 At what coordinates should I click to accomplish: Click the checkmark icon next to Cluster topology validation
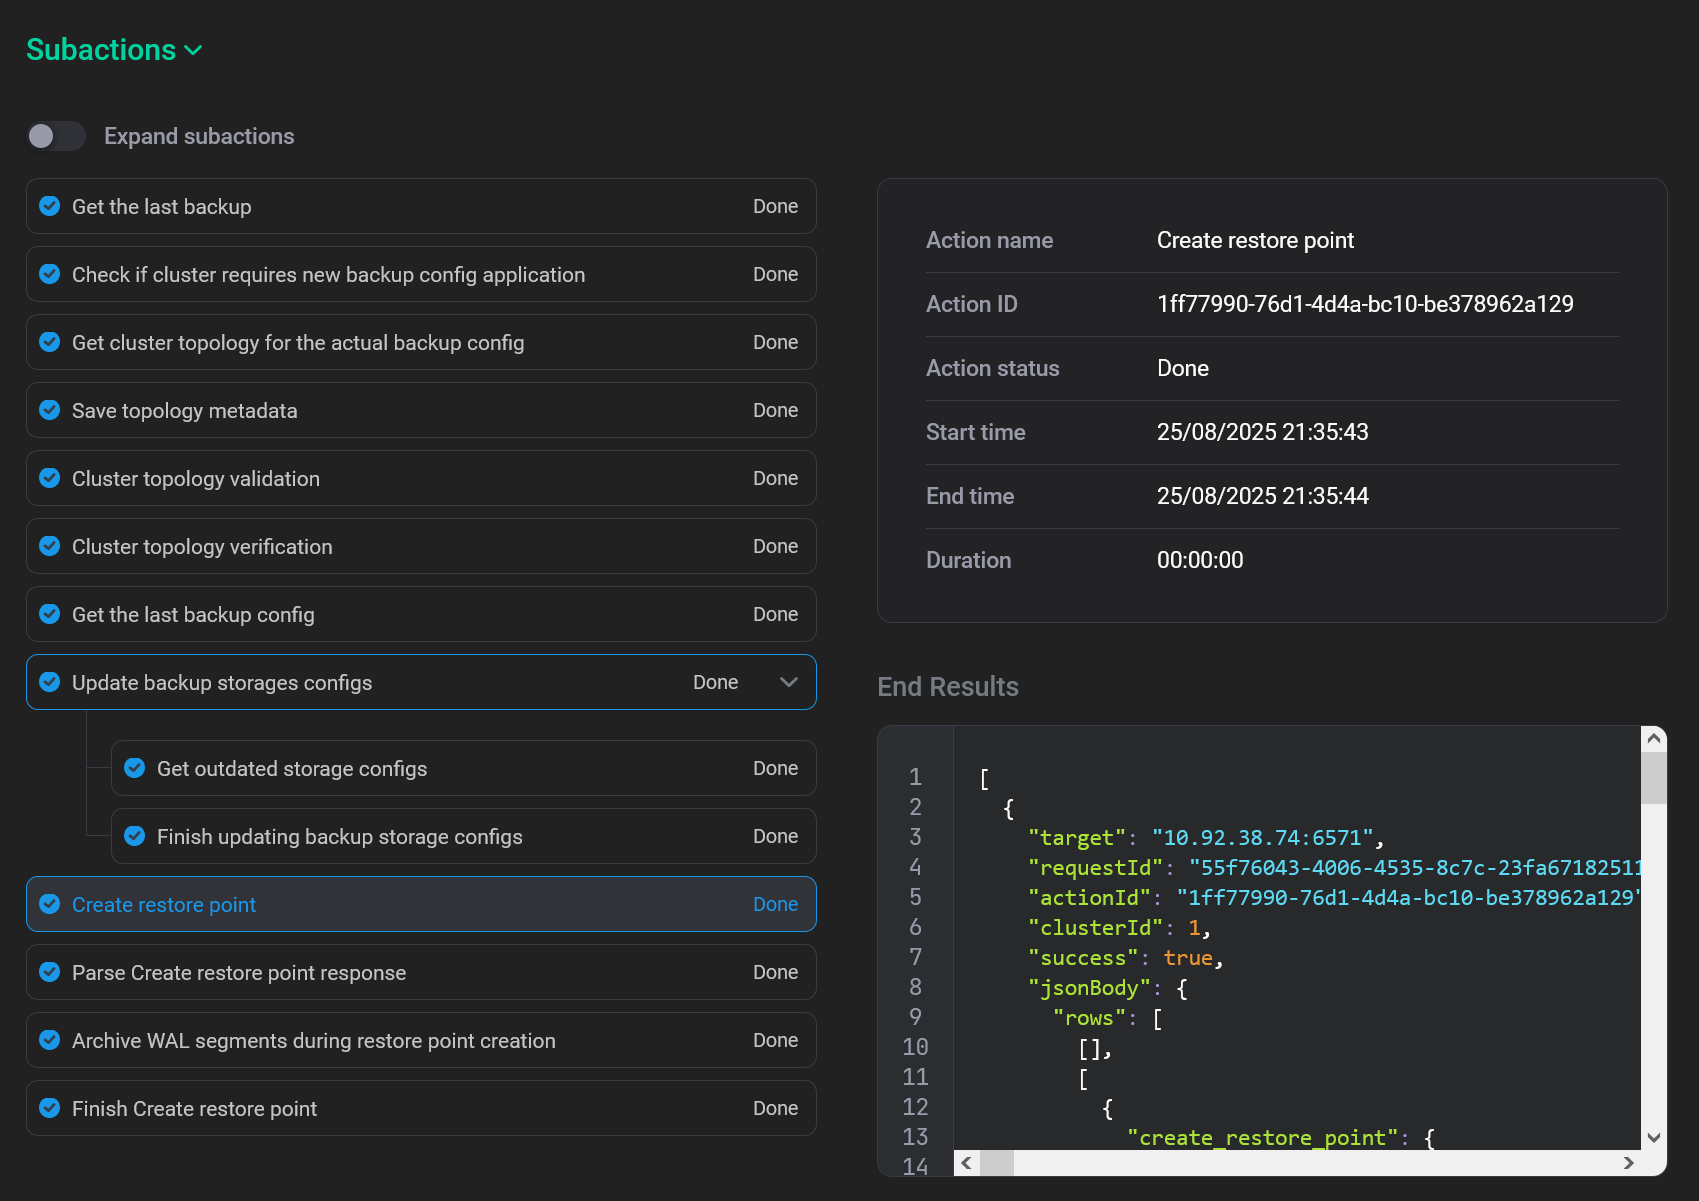(49, 478)
